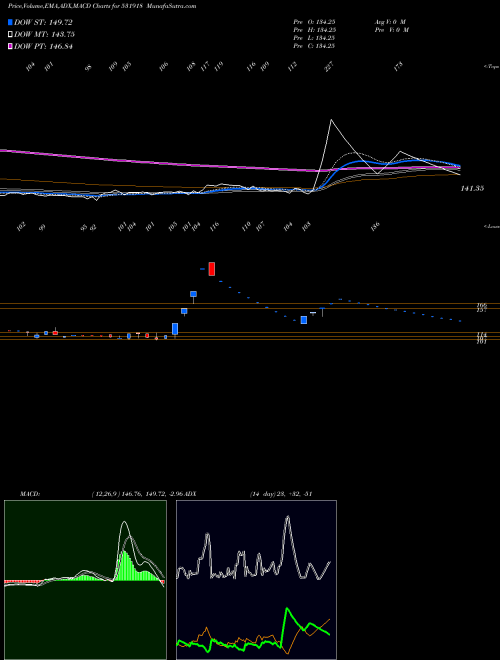Click the 141.35 price label
This screenshot has height=660, width=500.
click(472, 189)
